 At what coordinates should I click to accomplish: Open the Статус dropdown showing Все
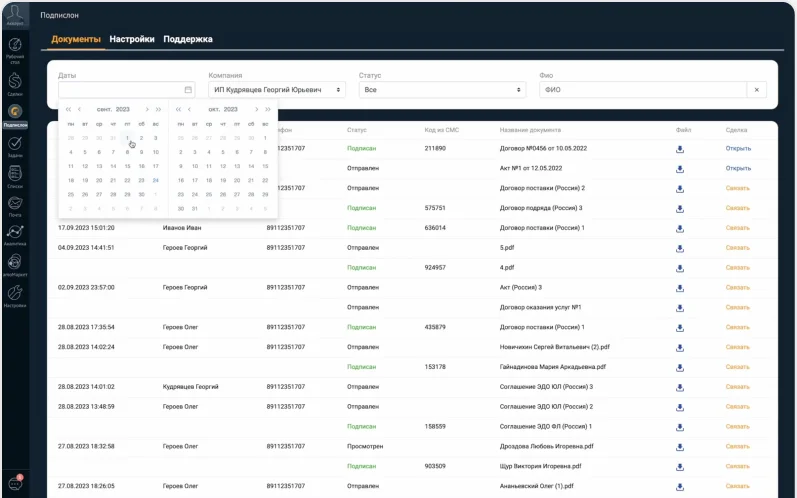pos(442,89)
